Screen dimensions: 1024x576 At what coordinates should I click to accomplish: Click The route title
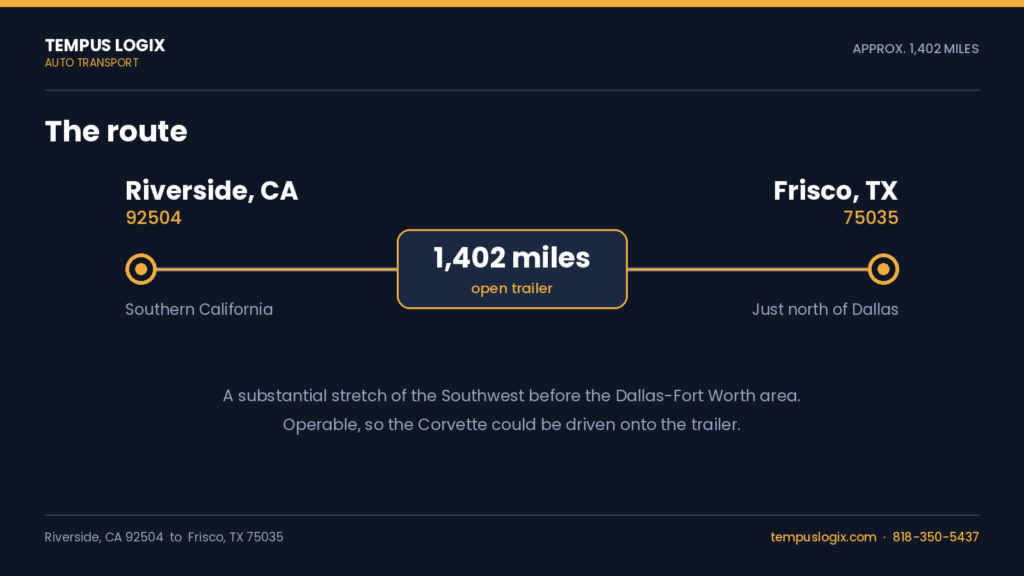click(x=116, y=131)
